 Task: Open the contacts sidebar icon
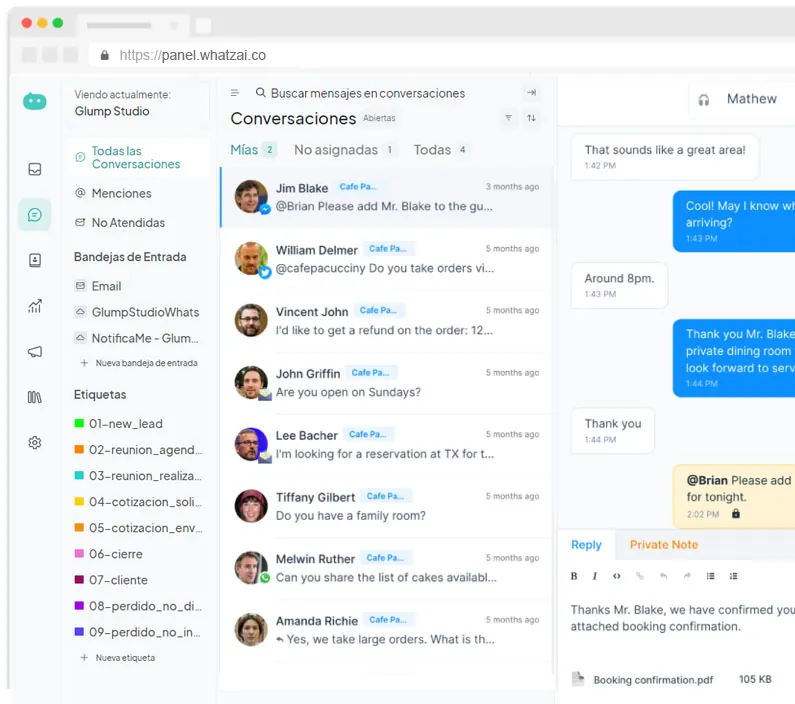(34, 261)
